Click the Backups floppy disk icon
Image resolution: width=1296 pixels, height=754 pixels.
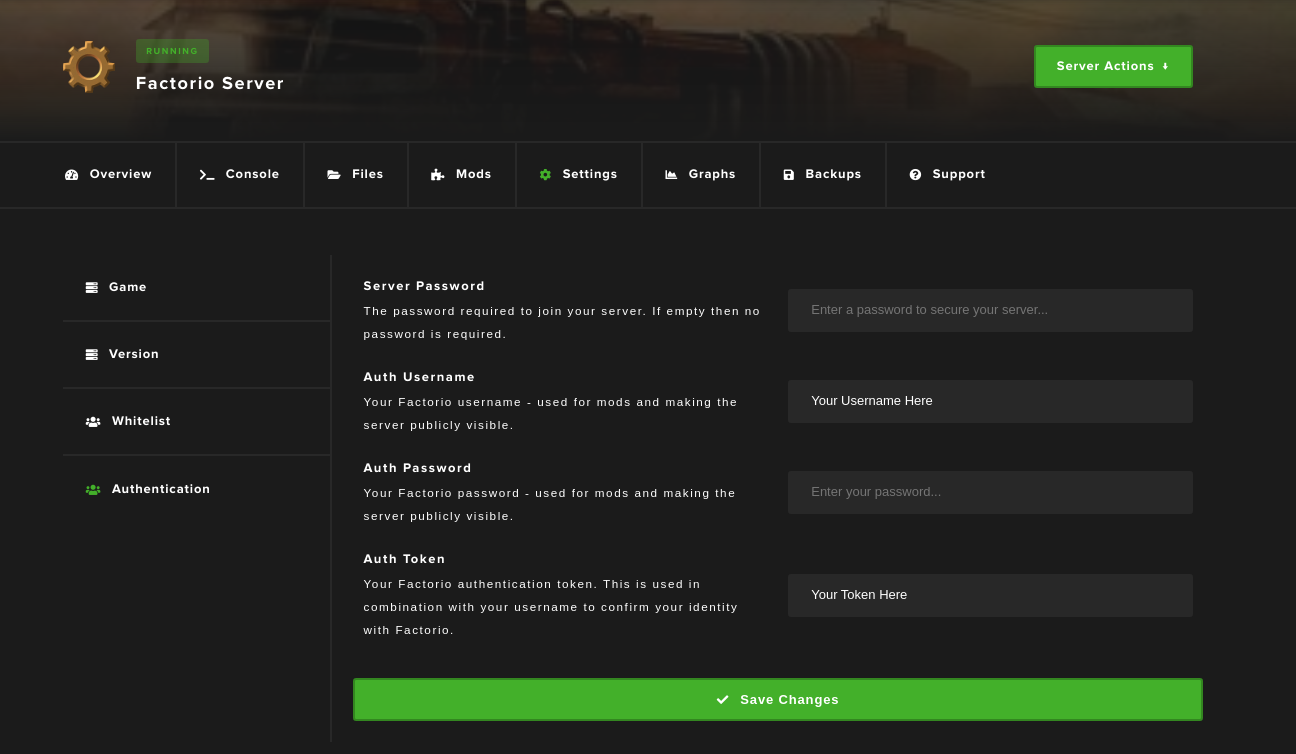tap(788, 174)
